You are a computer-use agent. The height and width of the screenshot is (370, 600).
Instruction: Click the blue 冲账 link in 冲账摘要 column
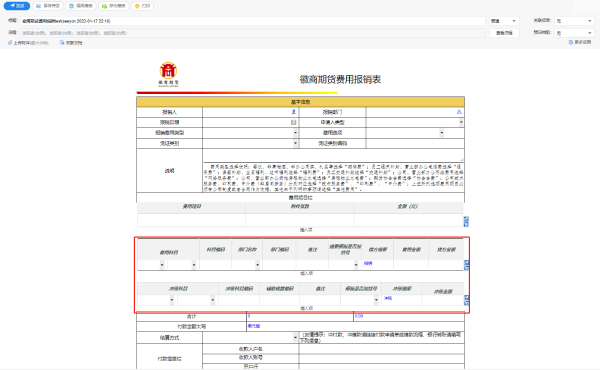tap(388, 298)
